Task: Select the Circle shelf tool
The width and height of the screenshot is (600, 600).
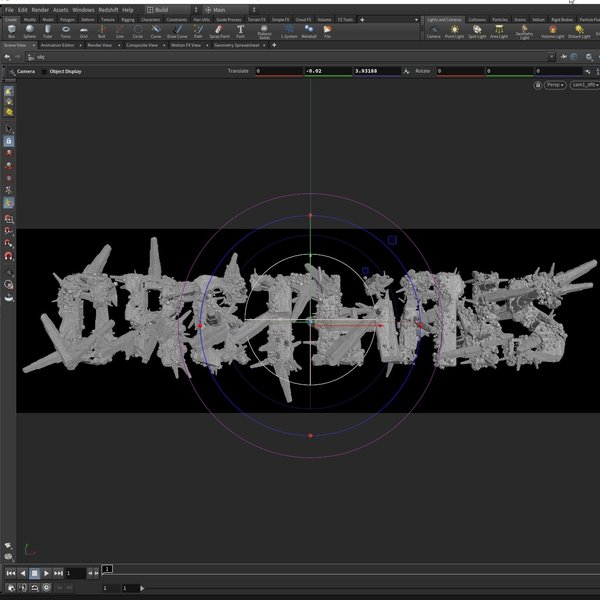Action: [138, 31]
